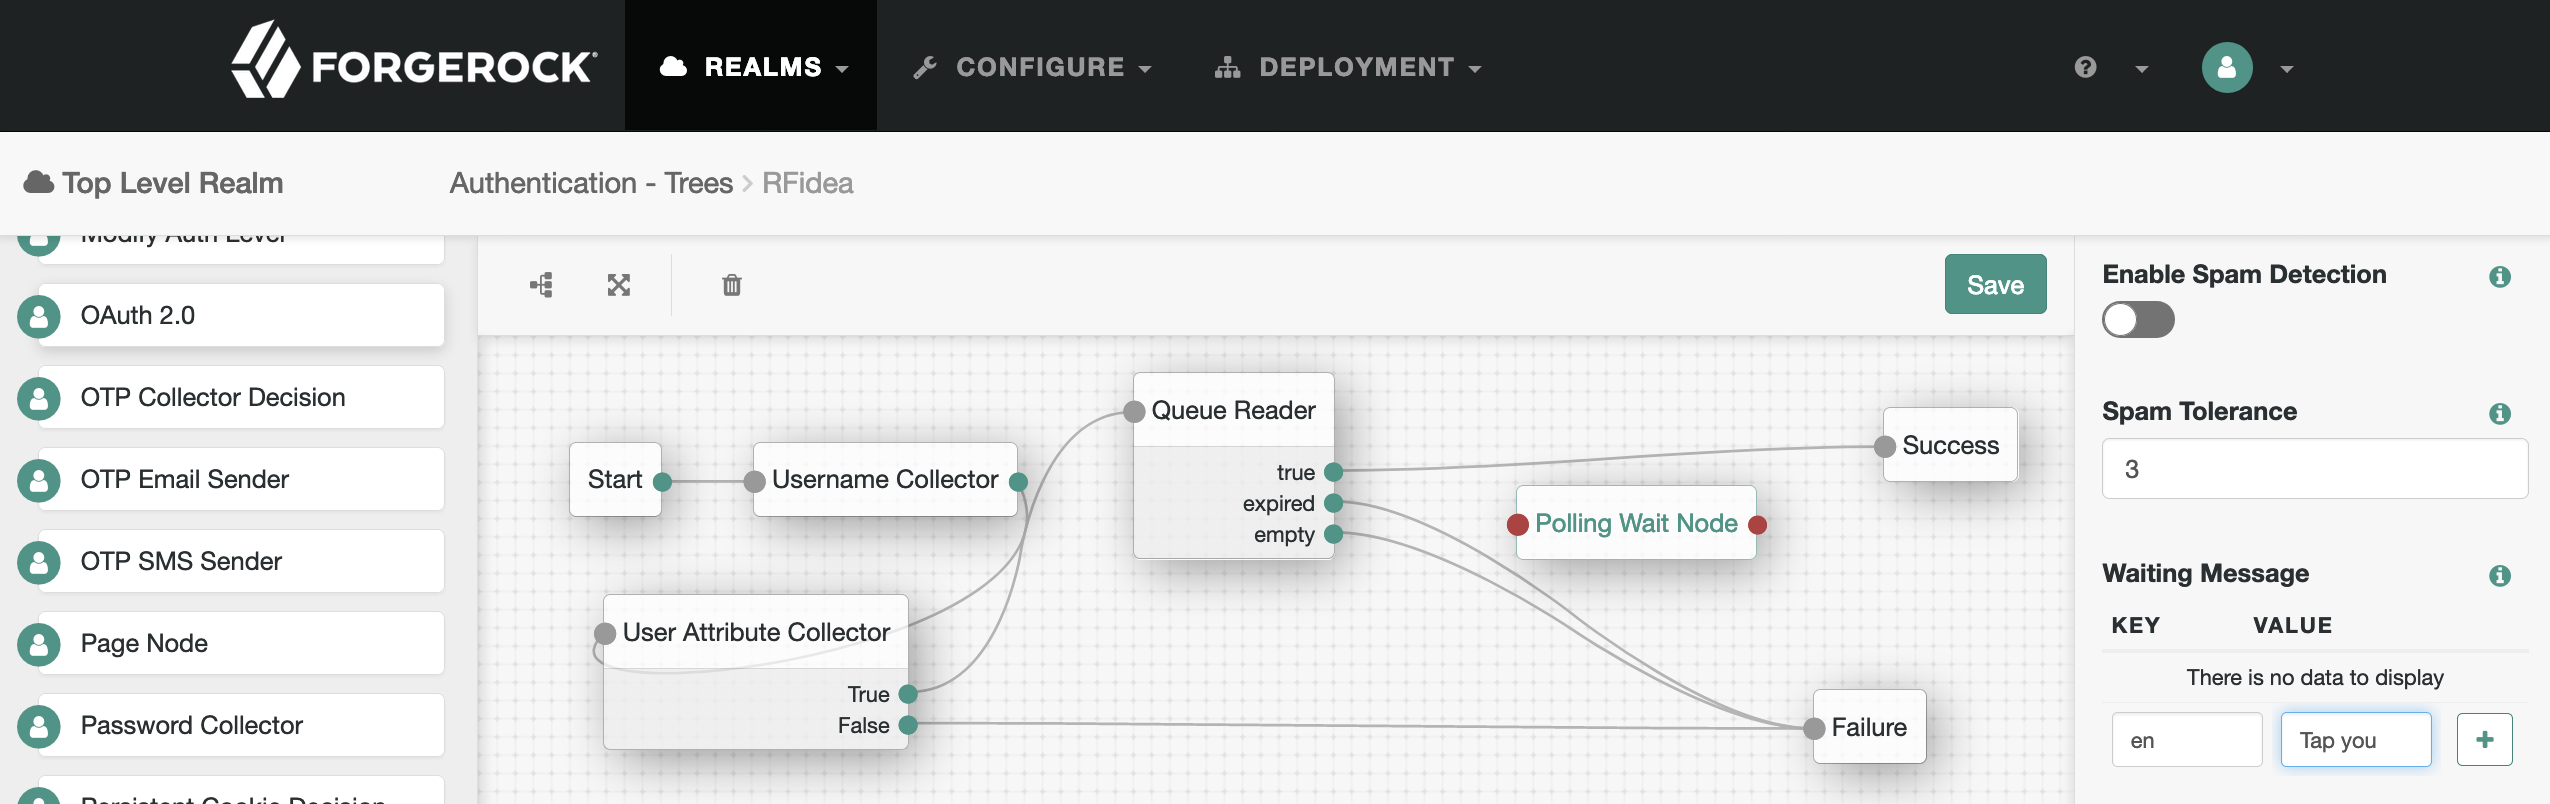Click the full-screen expand icon
The height and width of the screenshot is (804, 2550).
619,285
